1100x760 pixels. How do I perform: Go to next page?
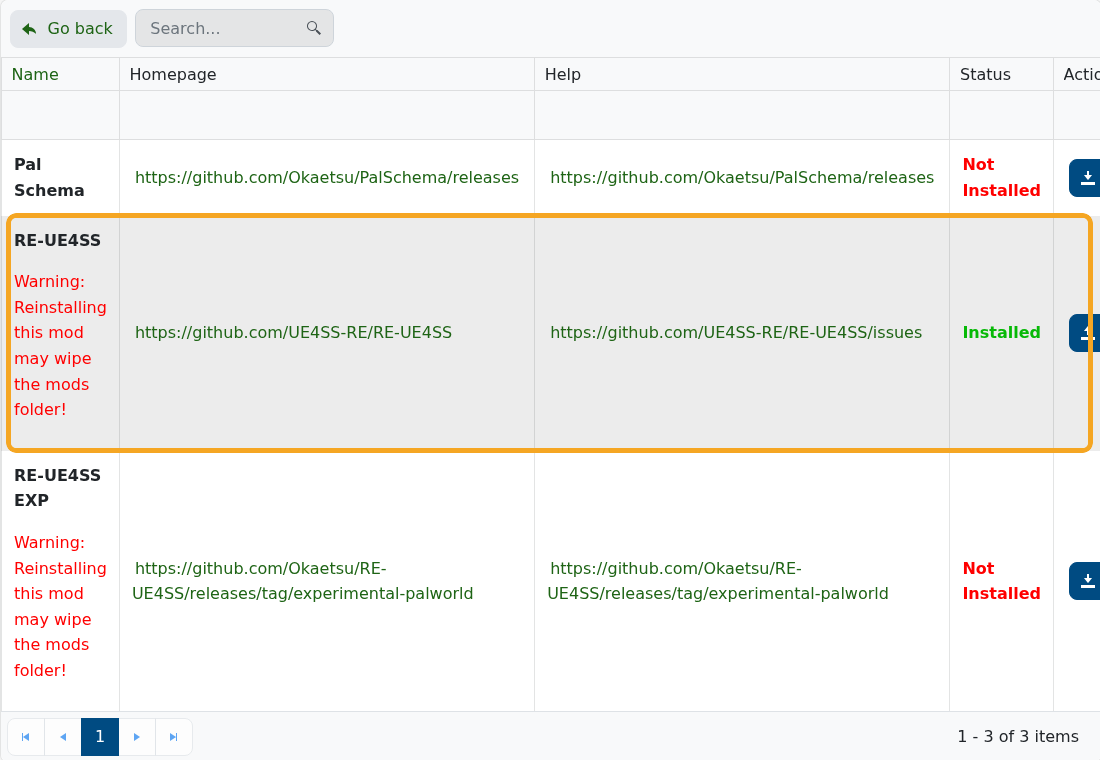pos(137,737)
